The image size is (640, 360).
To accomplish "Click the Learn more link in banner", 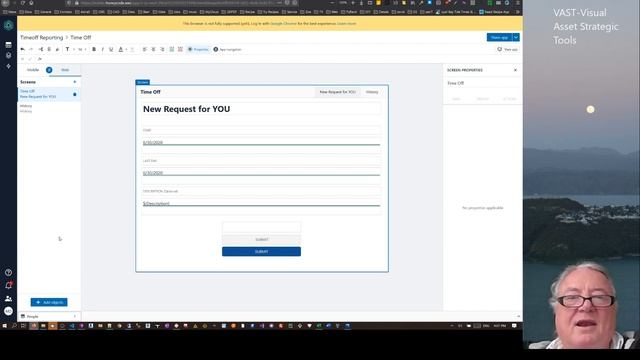I will click(347, 24).
